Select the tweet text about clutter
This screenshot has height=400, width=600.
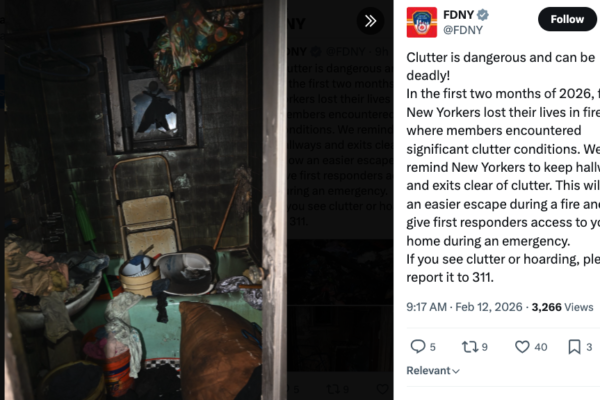click(x=503, y=167)
